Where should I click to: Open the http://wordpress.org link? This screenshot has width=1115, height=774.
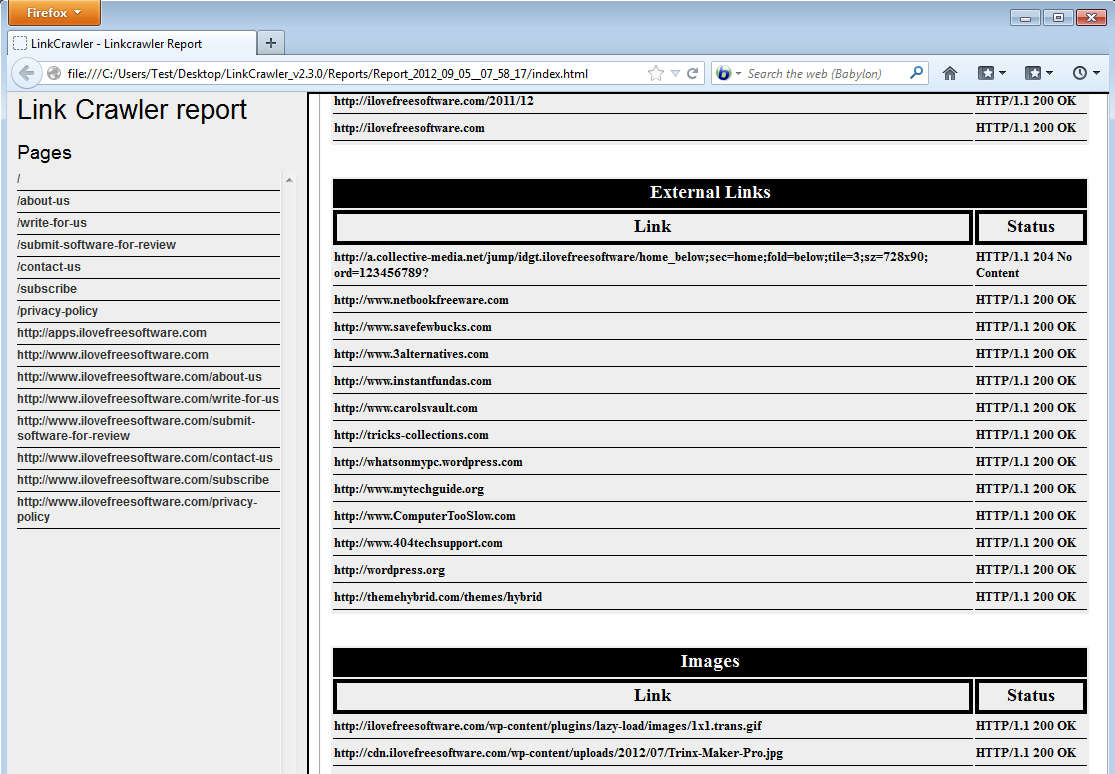click(x=389, y=570)
